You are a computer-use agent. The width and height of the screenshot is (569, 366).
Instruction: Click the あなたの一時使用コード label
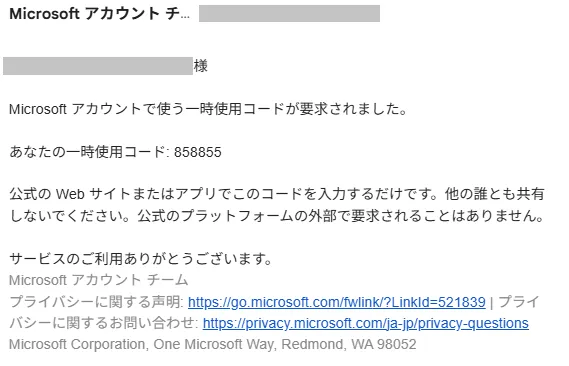[87, 152]
